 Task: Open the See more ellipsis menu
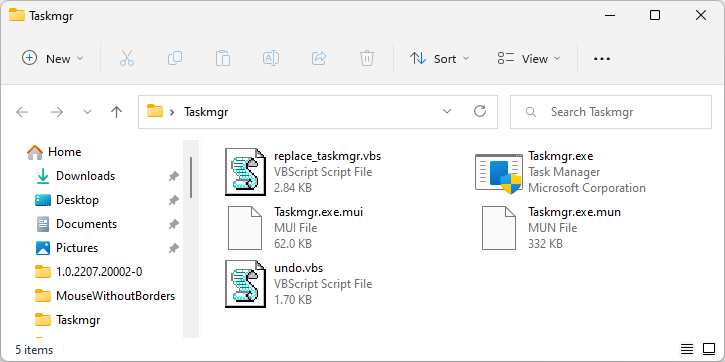click(x=602, y=59)
